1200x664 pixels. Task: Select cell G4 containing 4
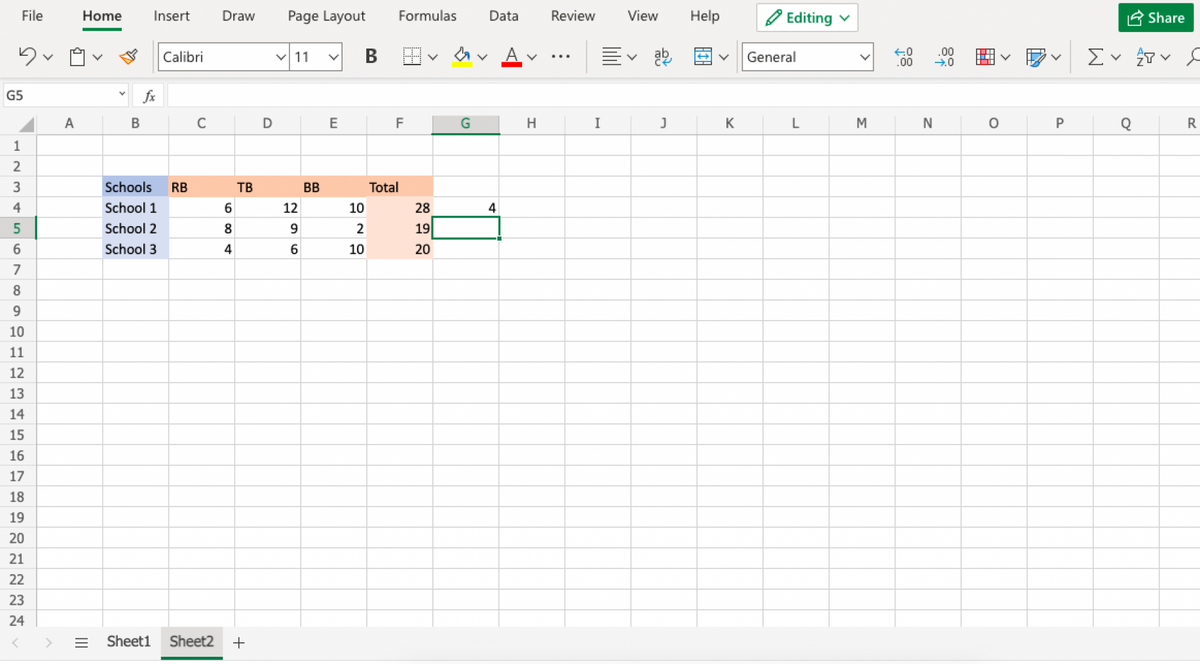(x=466, y=208)
